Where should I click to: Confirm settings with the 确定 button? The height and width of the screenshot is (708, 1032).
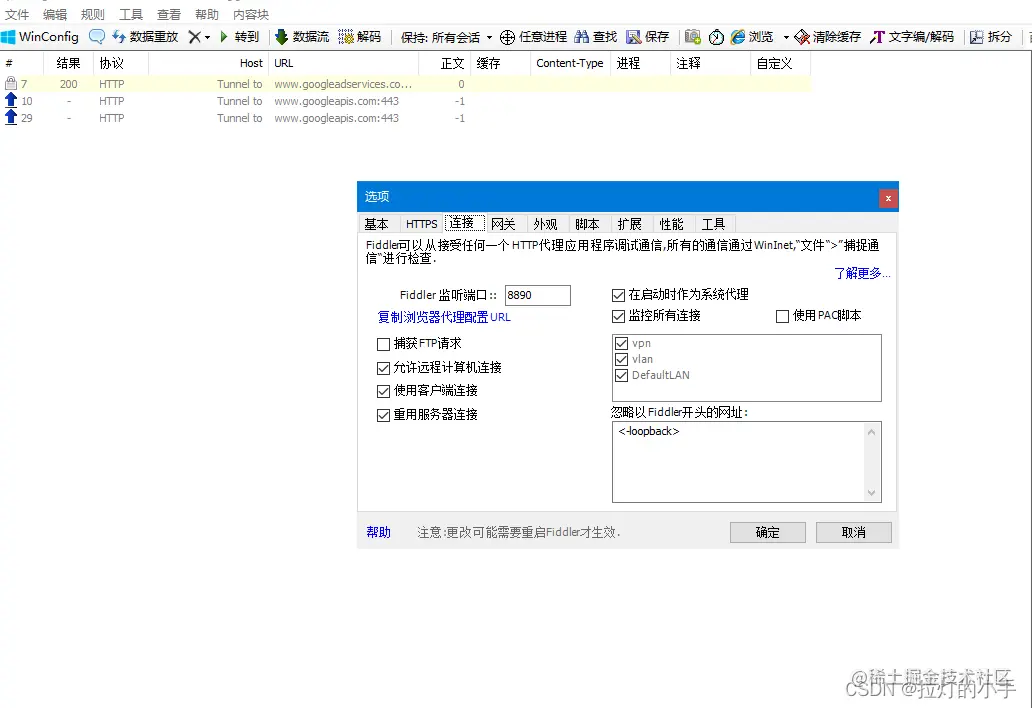[767, 532]
